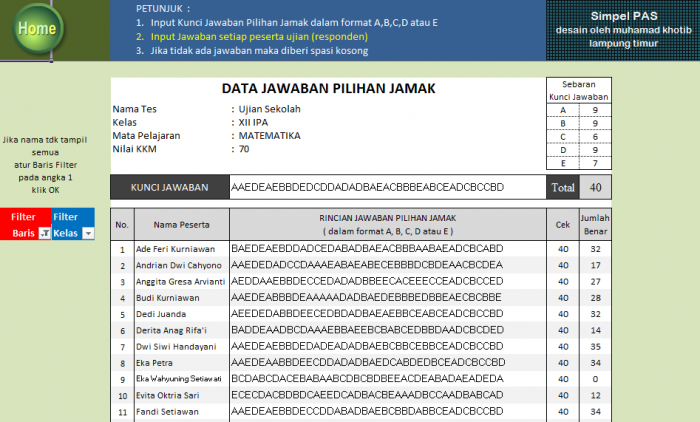The image size is (700, 422).
Task: Click the name Budi Kurniawan
Action: (x=167, y=298)
